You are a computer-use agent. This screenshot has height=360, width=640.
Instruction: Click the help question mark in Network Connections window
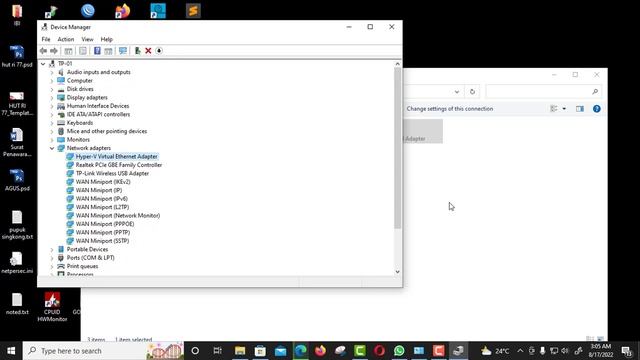(597, 109)
